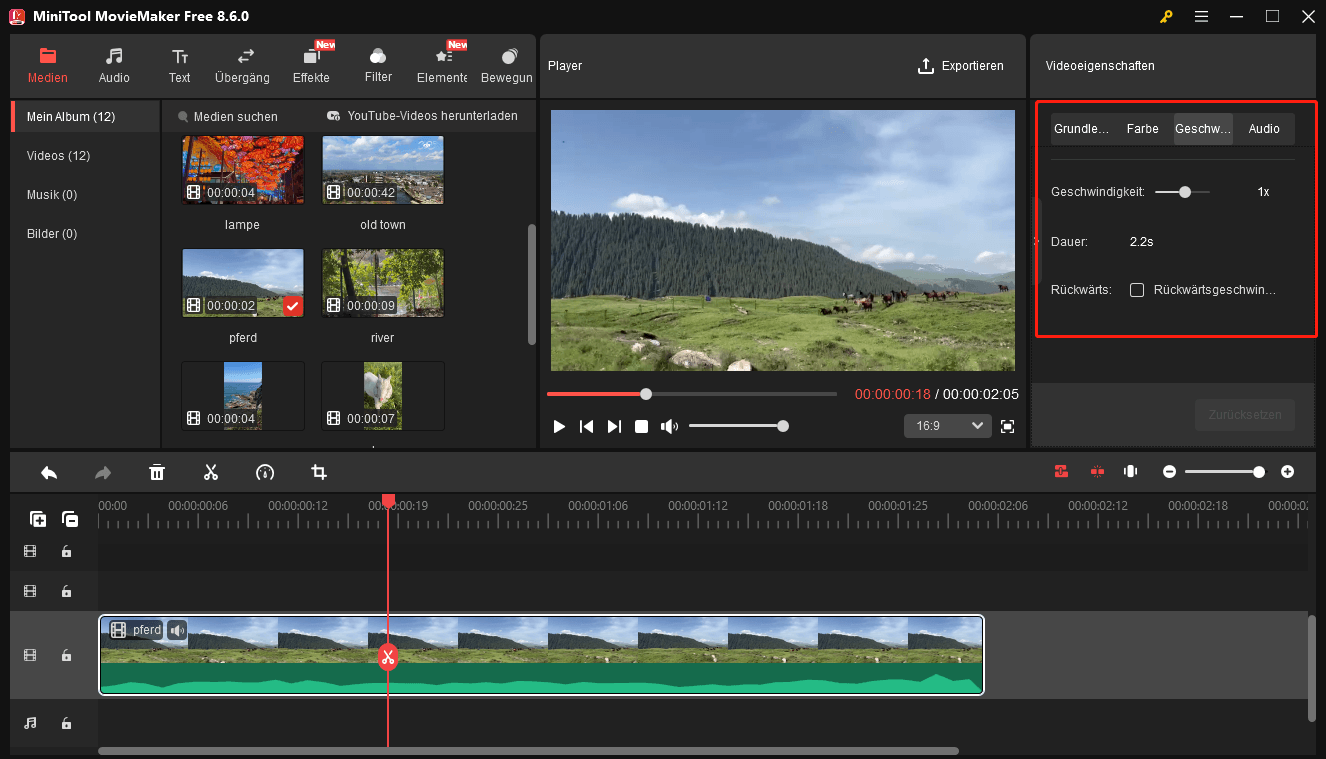This screenshot has height=759, width=1326.
Task: Open the 16:9 aspect ratio dropdown
Action: 947,425
